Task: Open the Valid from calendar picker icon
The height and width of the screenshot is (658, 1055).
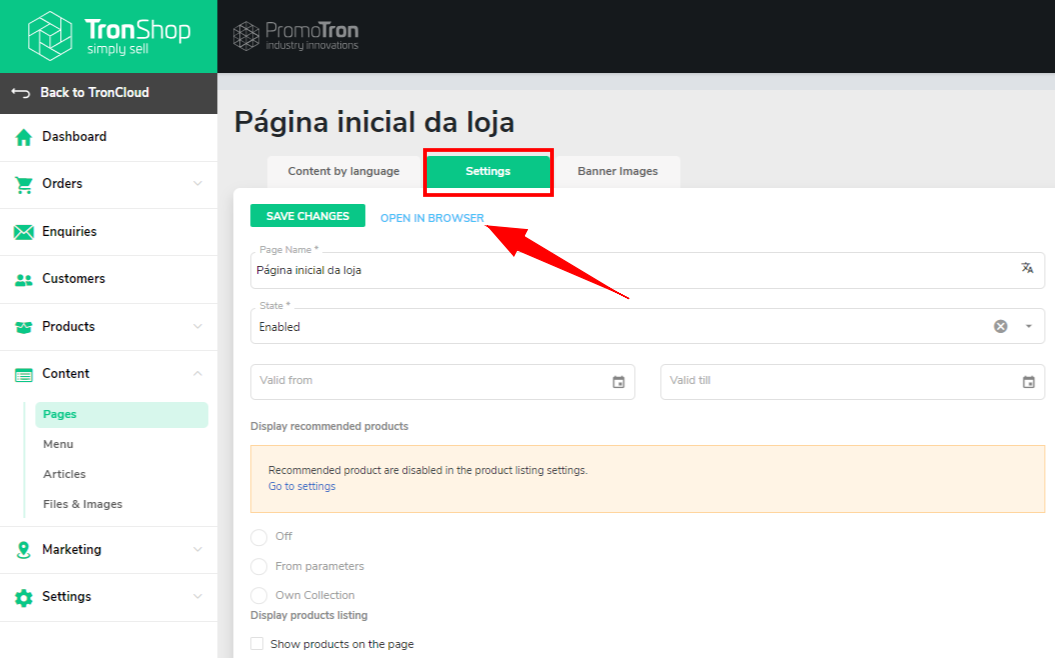Action: point(618,382)
